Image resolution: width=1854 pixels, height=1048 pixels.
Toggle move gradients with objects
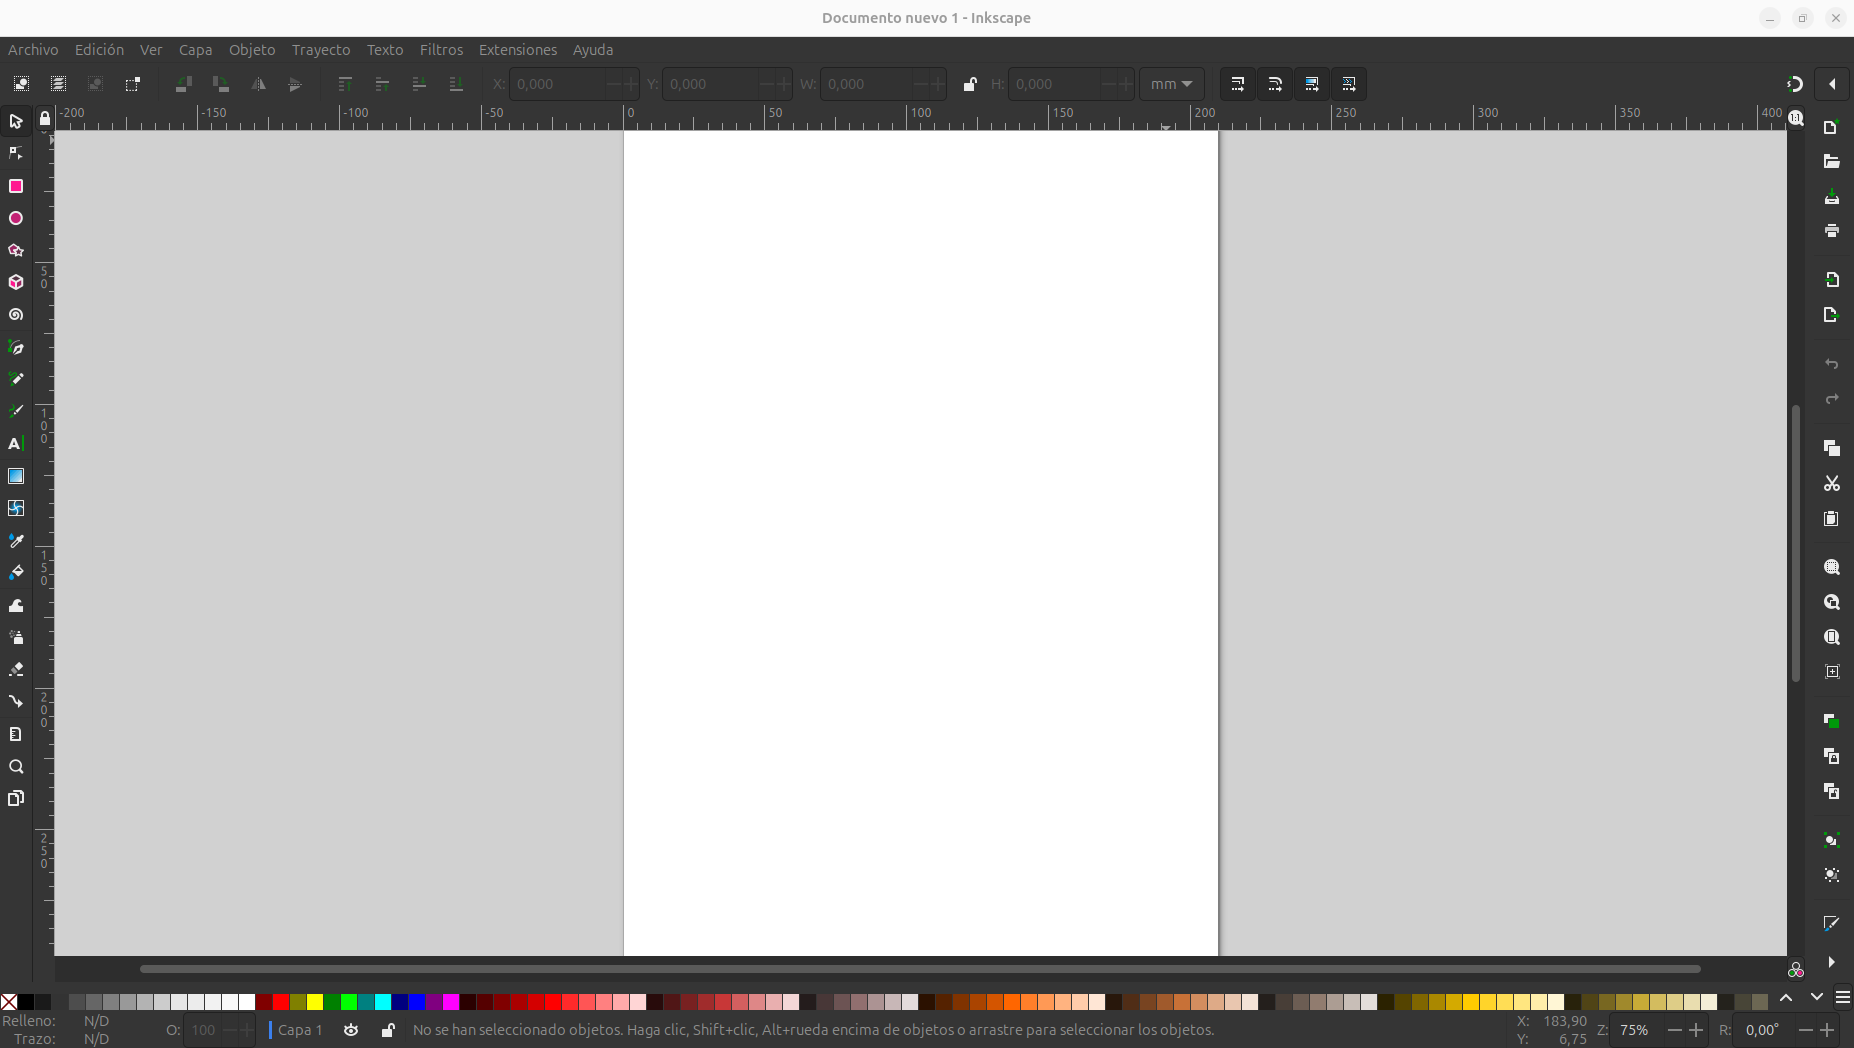tap(1312, 84)
